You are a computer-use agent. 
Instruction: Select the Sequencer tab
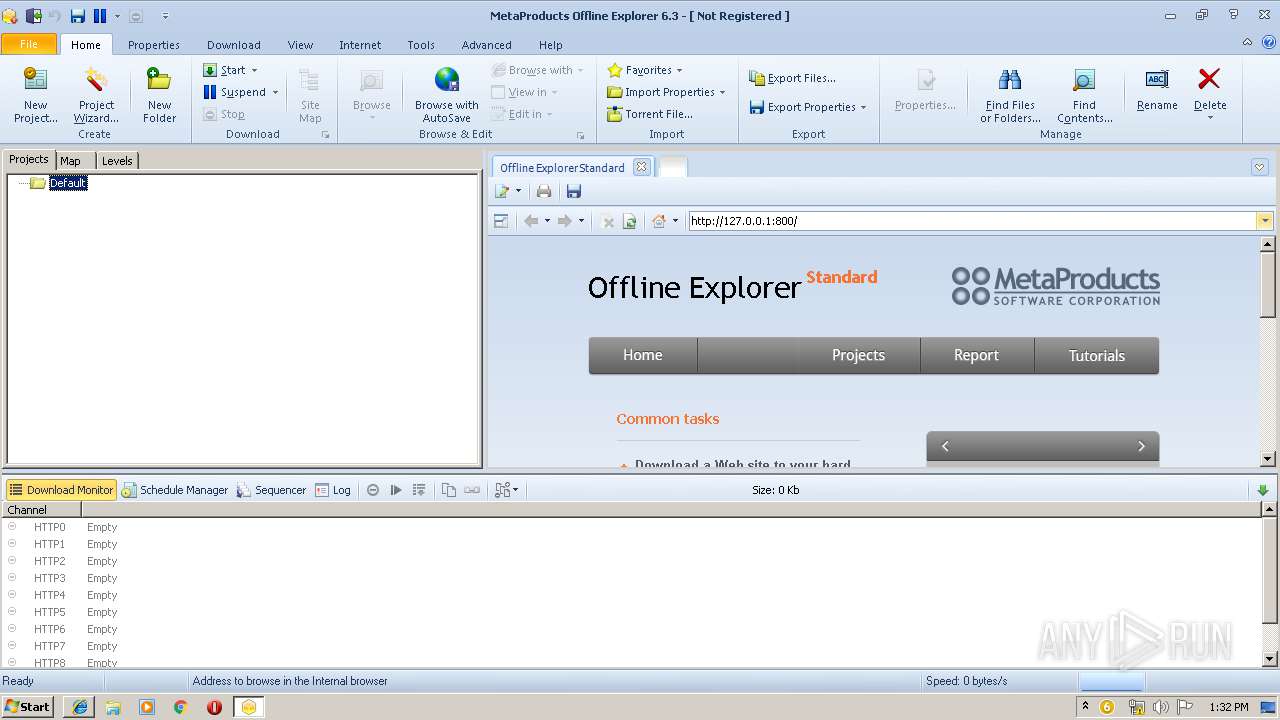pyautogui.click(x=272, y=490)
